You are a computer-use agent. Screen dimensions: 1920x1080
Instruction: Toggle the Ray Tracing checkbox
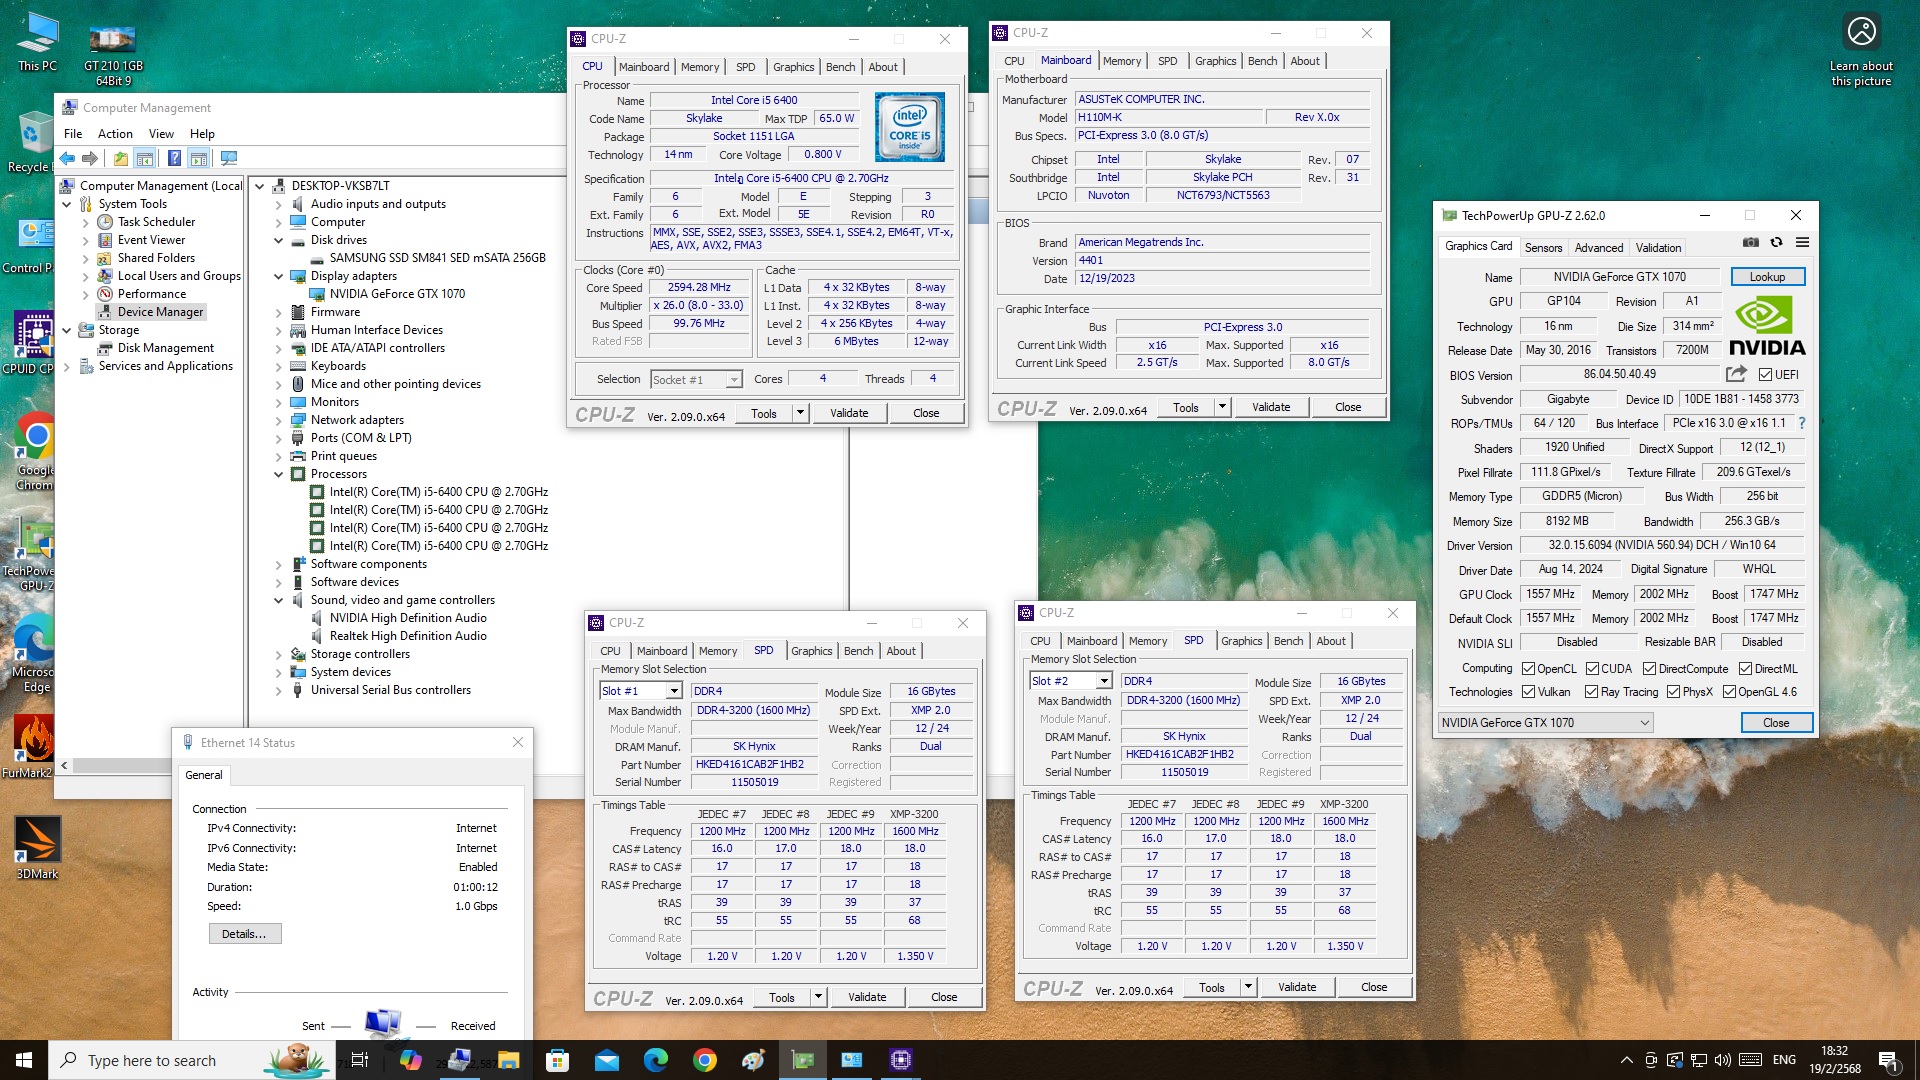click(1591, 692)
